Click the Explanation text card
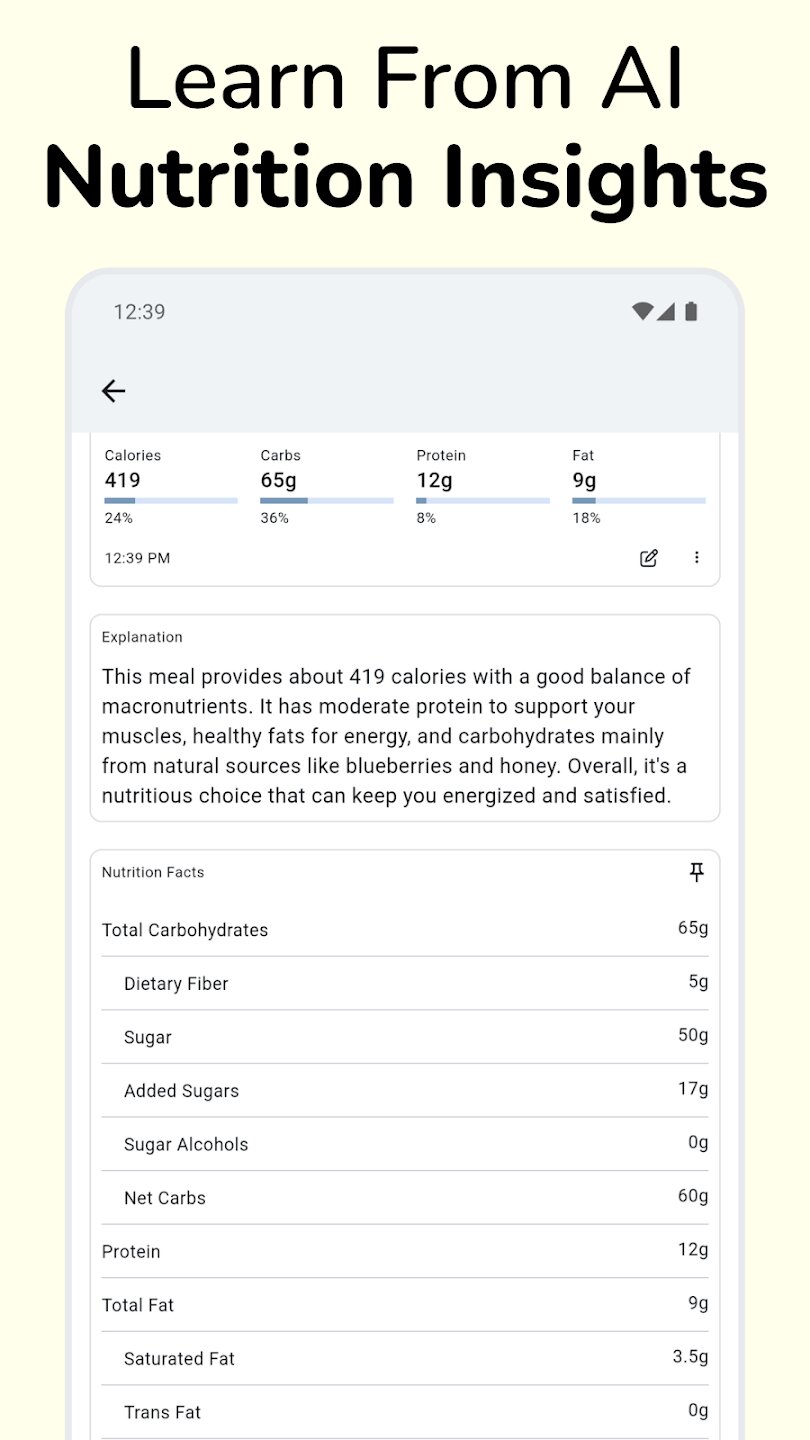The height and width of the screenshot is (1440, 810). [405, 720]
